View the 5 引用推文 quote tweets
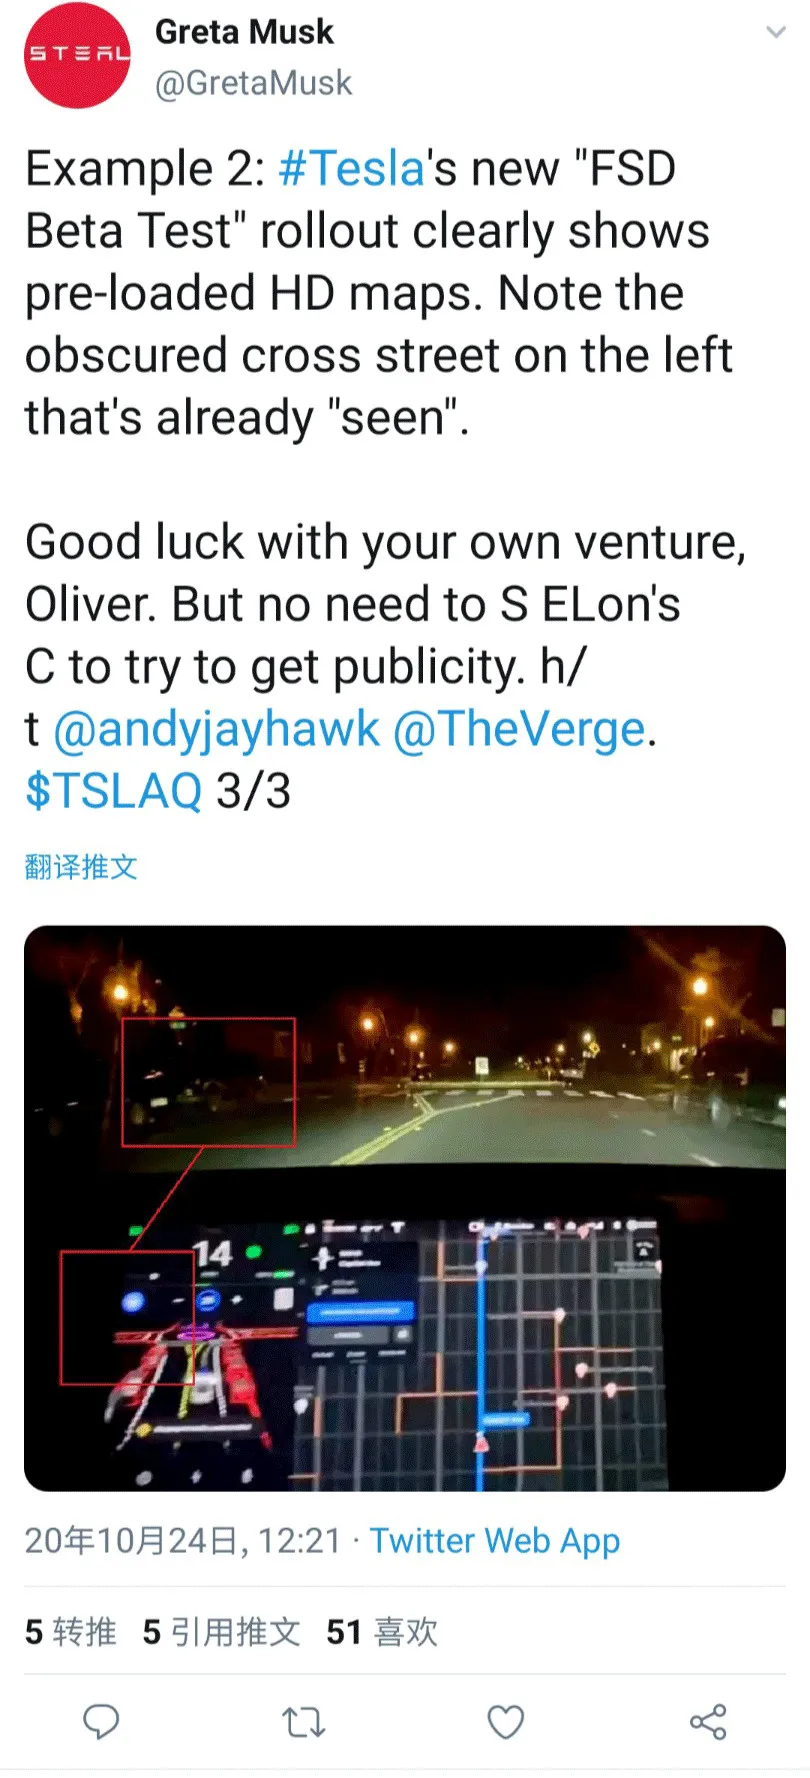This screenshot has height=1778, width=810. coord(222,1632)
